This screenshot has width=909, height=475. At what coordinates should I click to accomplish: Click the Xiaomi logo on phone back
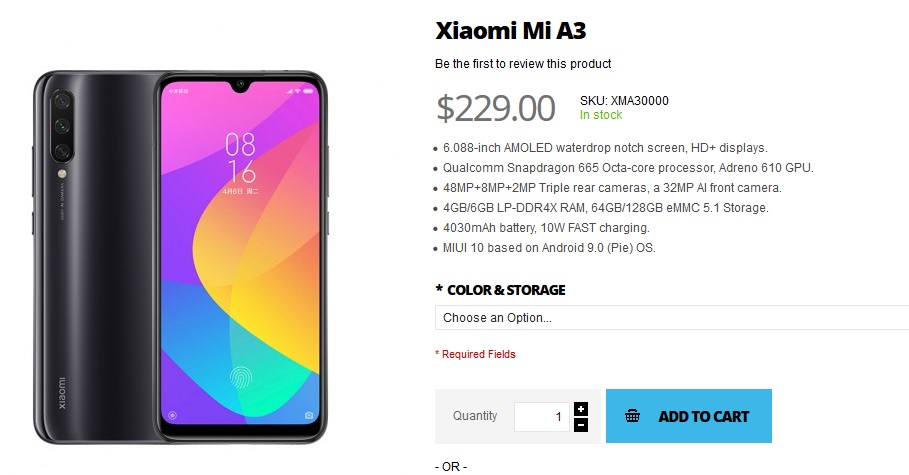(60, 393)
